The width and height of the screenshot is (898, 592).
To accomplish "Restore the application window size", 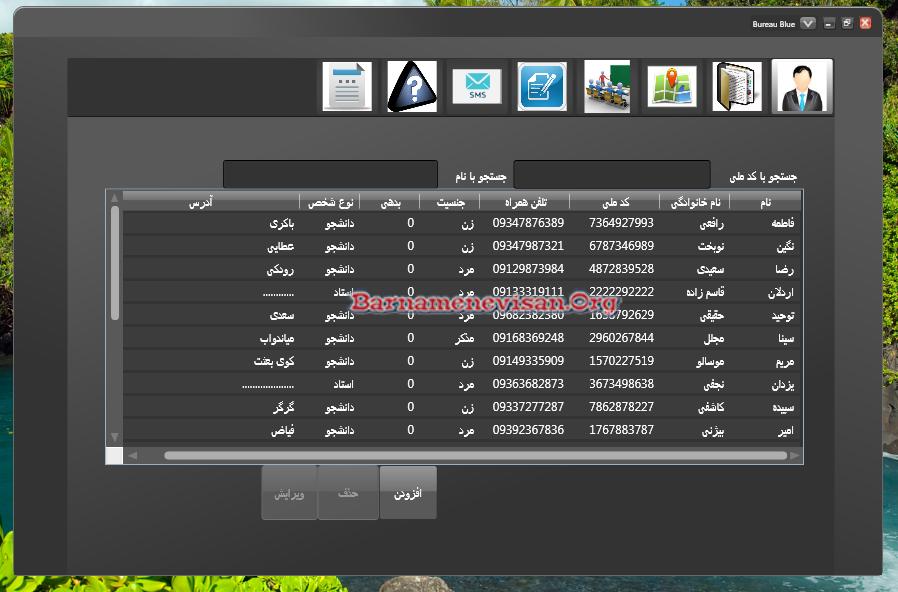I will tap(847, 23).
